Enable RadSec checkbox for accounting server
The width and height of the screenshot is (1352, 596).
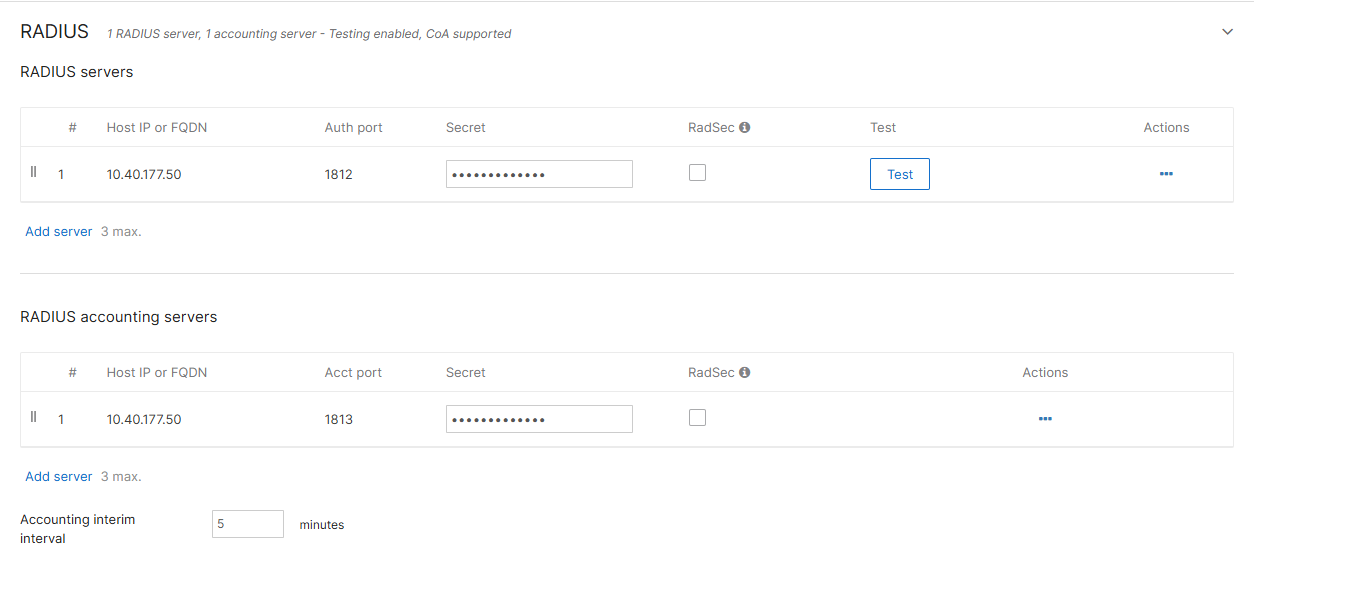click(698, 417)
